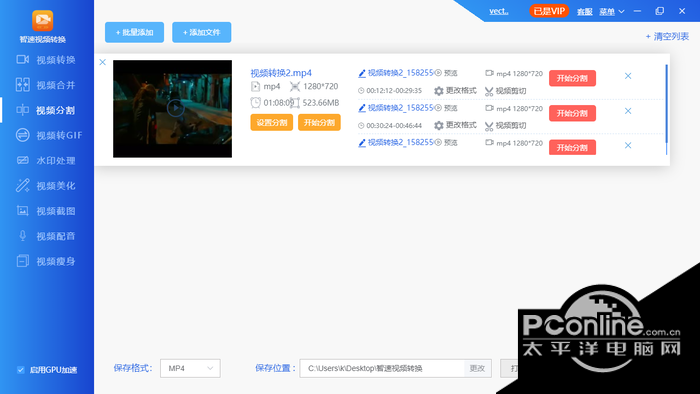
Task: Select the 水印处理 watermark icon
Action: click(x=23, y=160)
